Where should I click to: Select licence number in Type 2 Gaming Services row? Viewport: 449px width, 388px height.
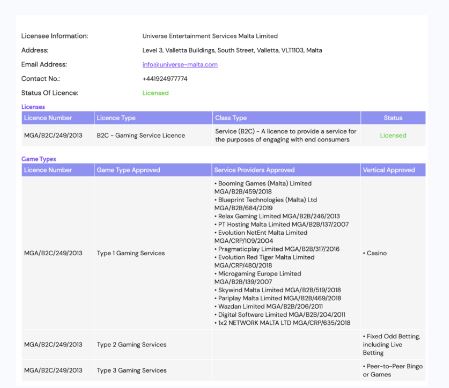pyautogui.click(x=53, y=344)
